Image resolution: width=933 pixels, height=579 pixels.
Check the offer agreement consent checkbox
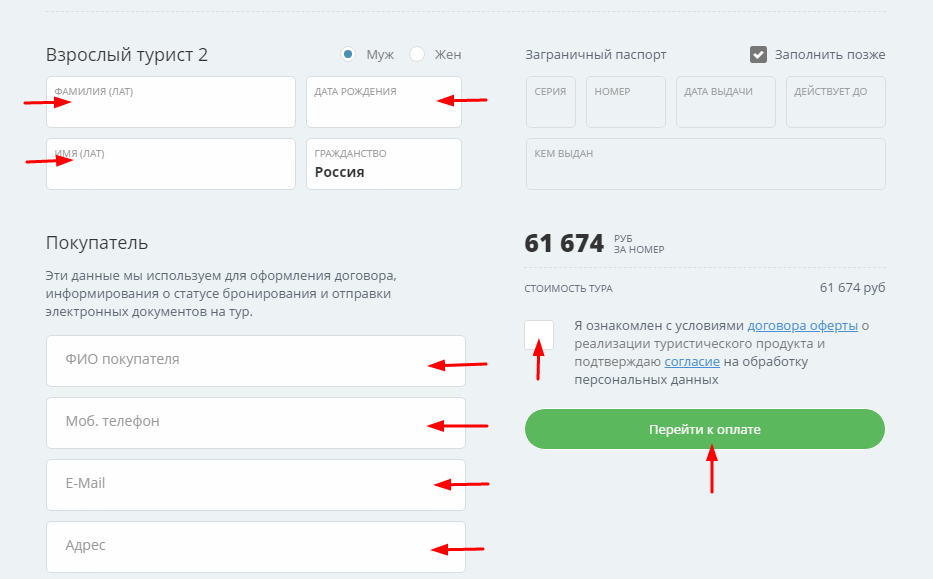(539, 335)
